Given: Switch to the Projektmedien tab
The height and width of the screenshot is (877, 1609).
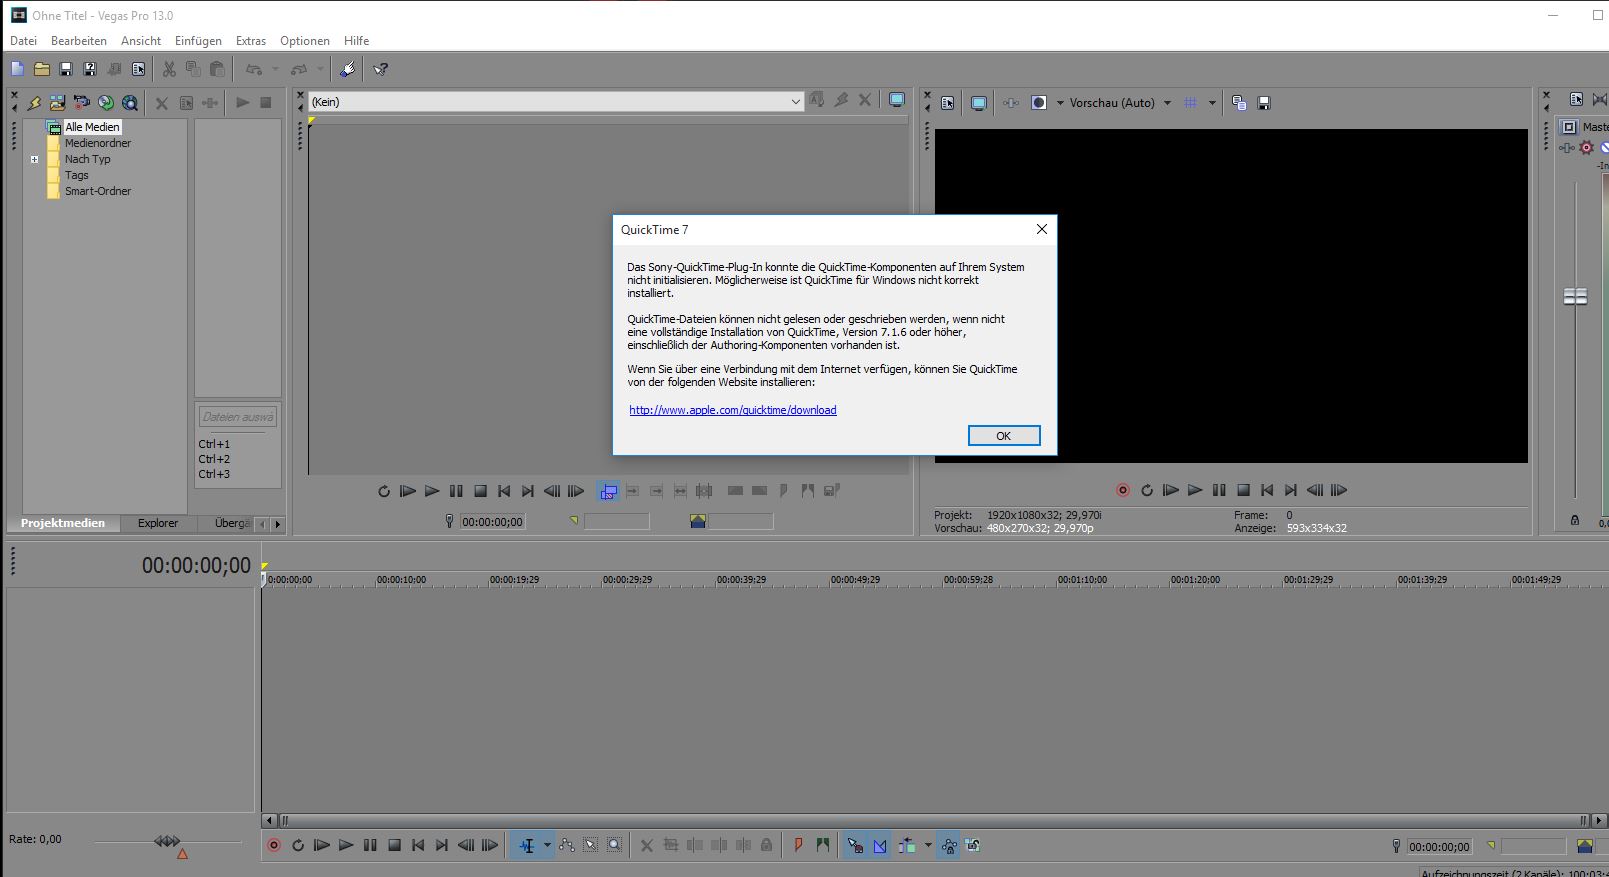Looking at the screenshot, I should (63, 523).
